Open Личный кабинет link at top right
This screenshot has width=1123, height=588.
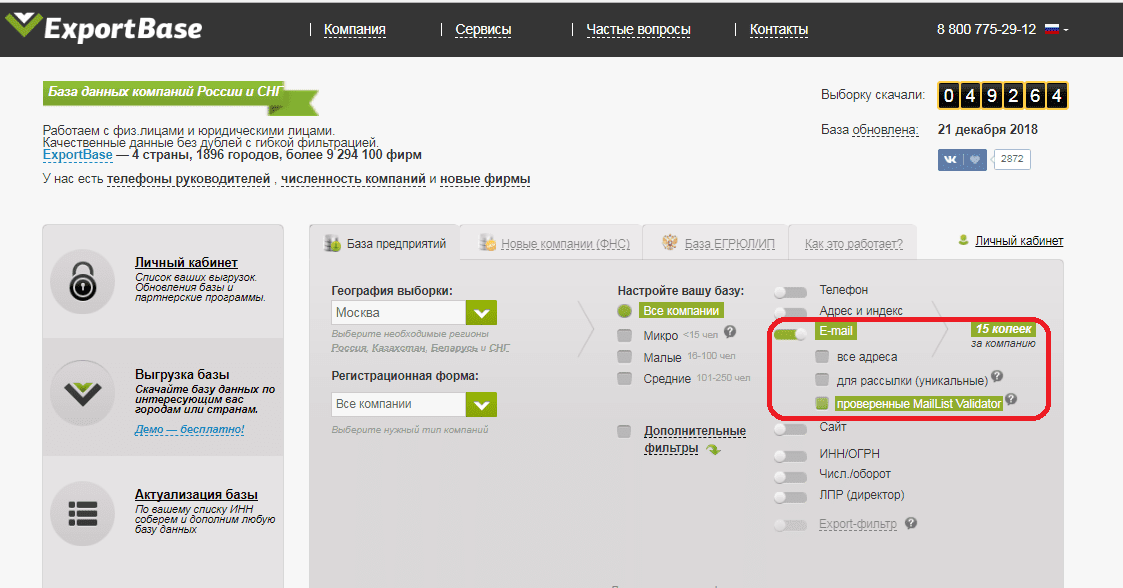pos(1019,241)
